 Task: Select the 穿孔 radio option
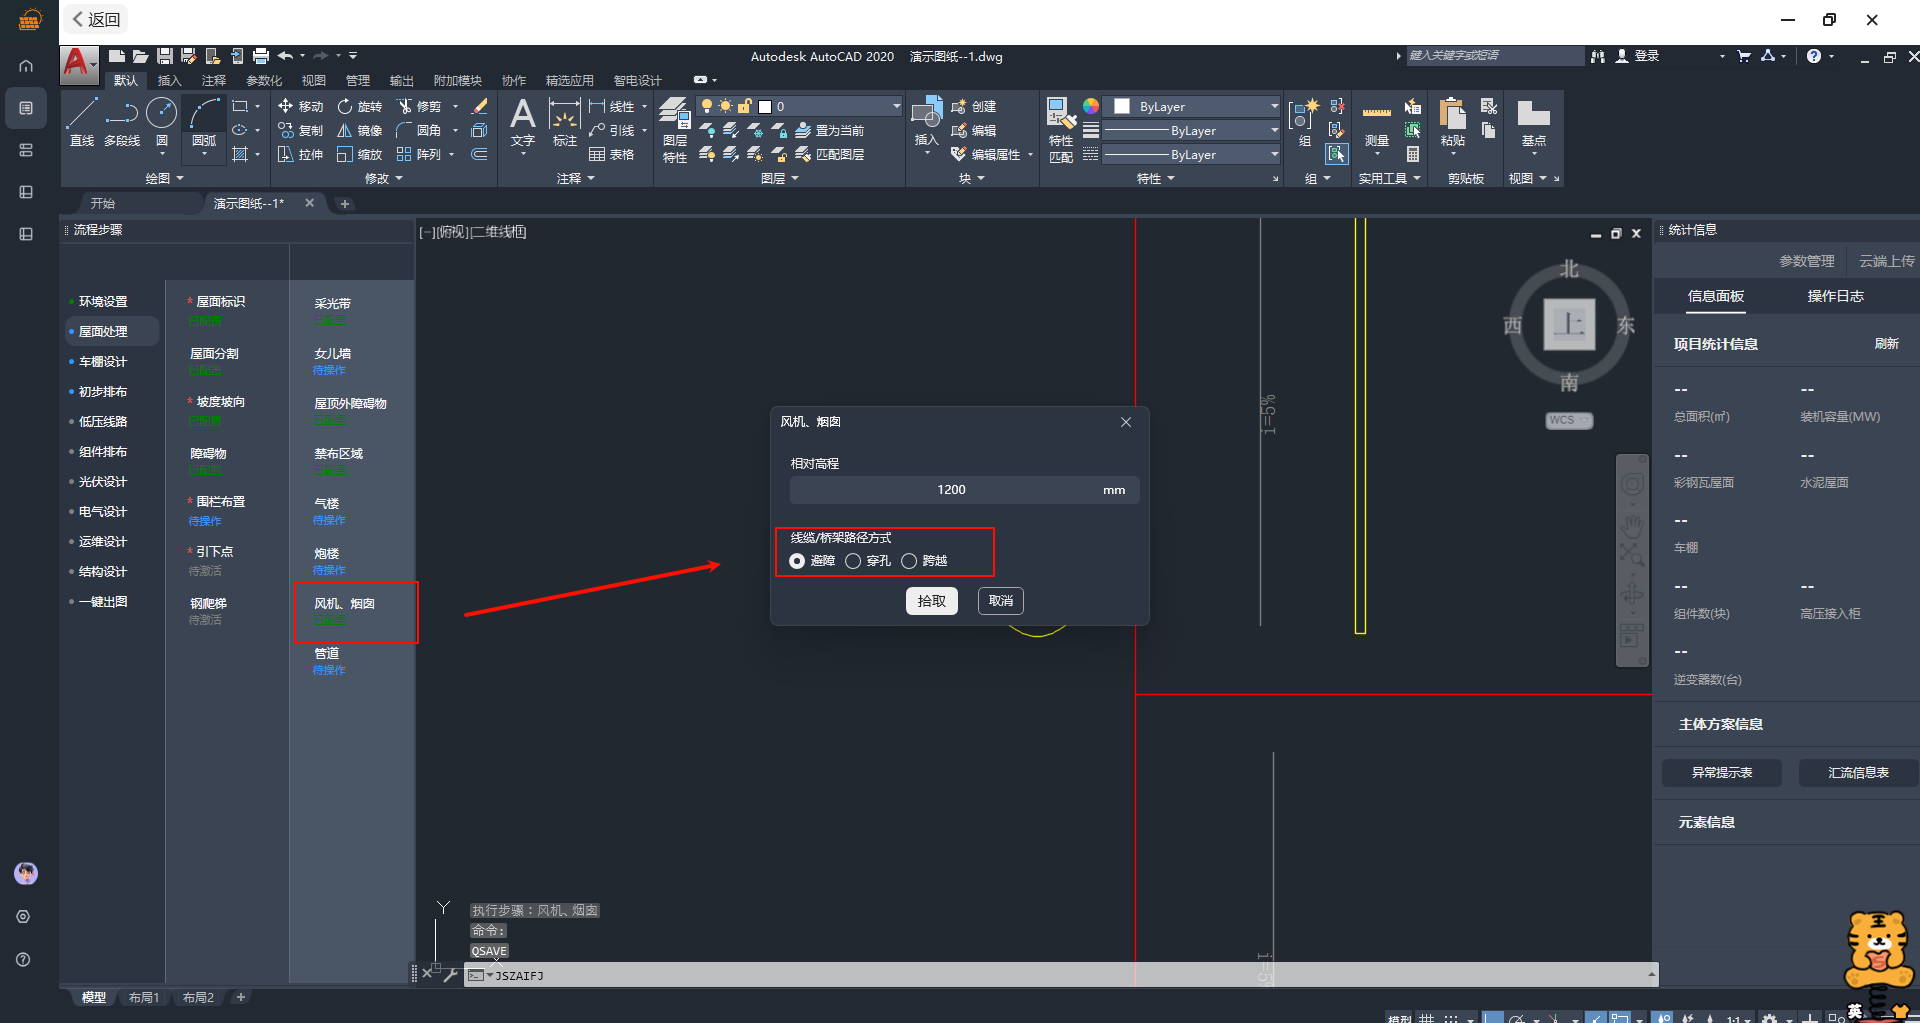point(853,561)
